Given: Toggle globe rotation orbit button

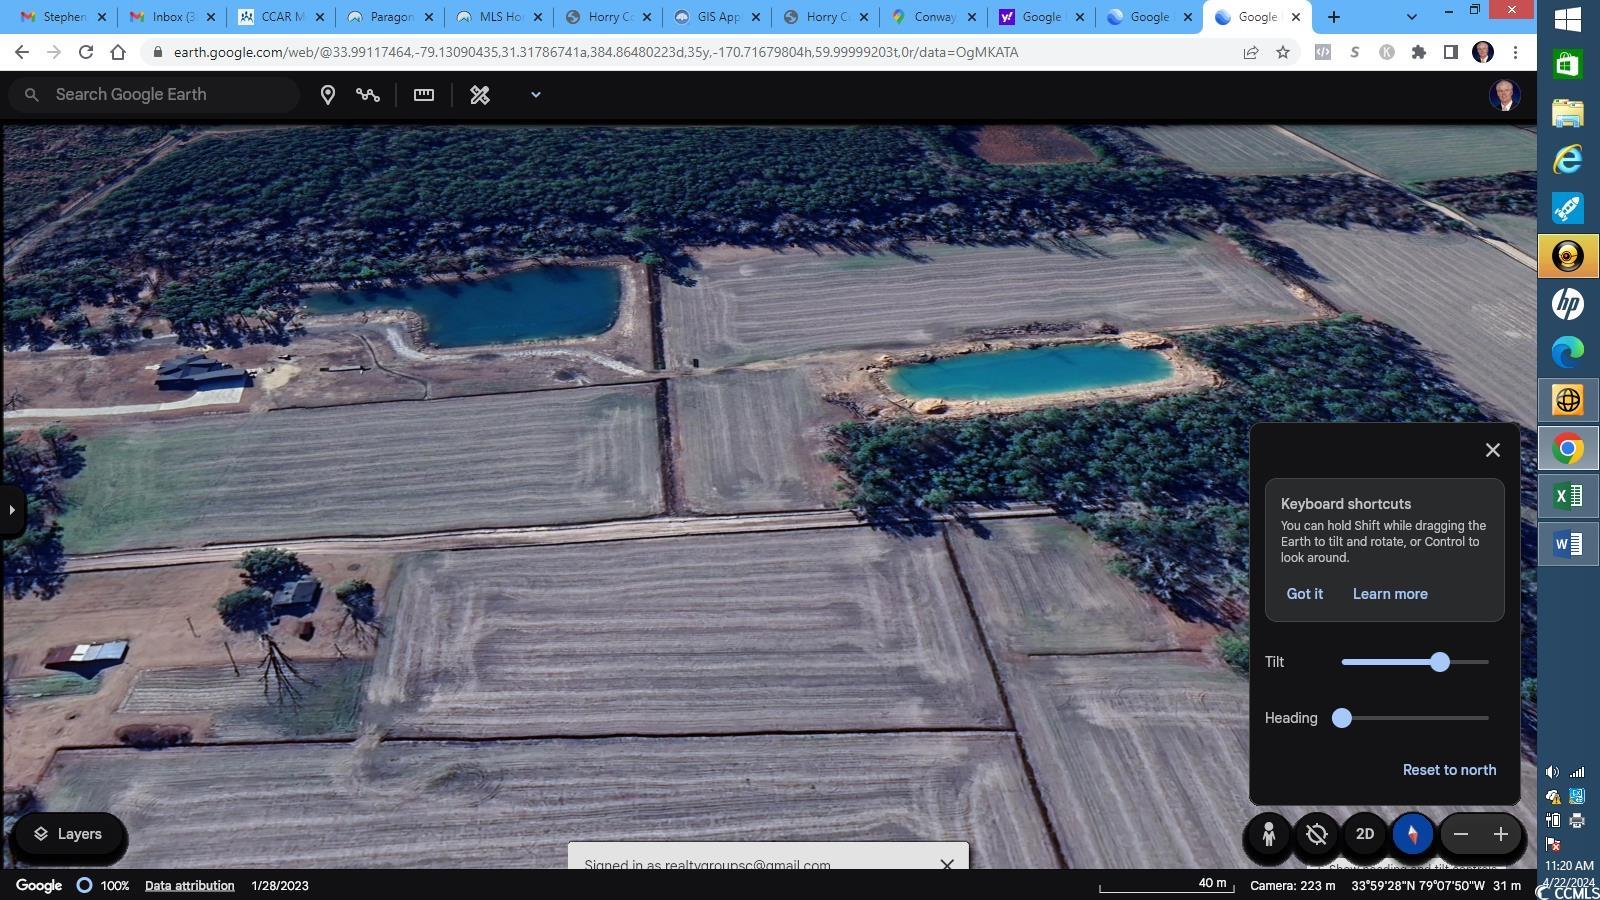Looking at the screenshot, I should [1317, 834].
